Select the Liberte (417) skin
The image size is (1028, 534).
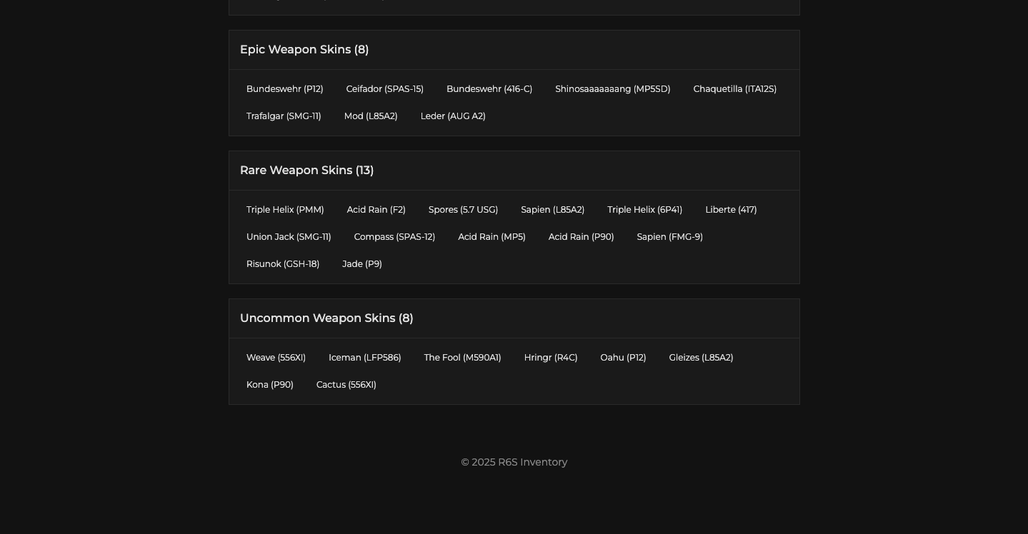(x=731, y=210)
